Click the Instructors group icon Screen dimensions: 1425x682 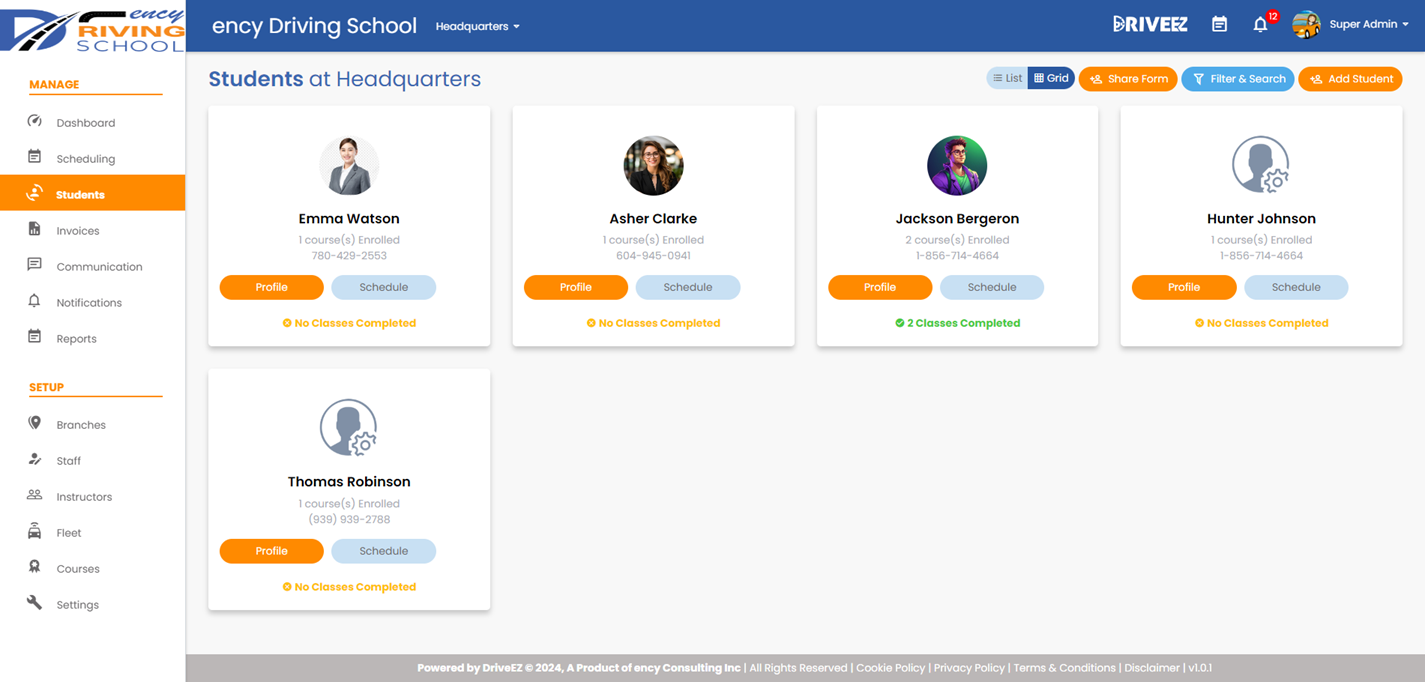(34, 495)
